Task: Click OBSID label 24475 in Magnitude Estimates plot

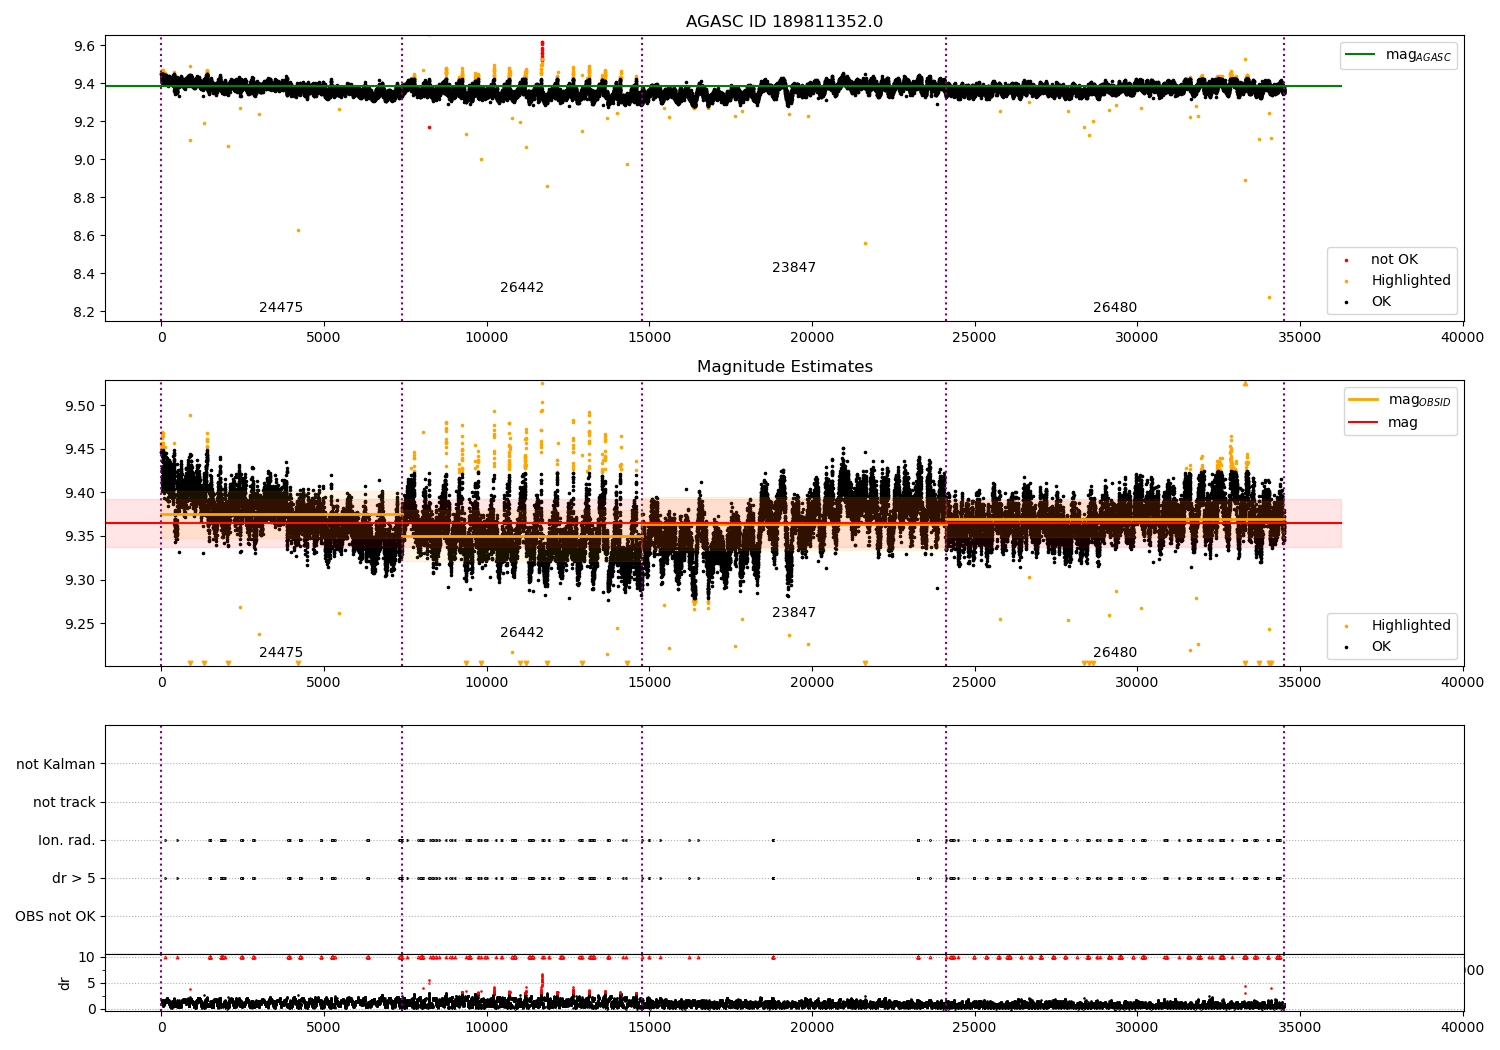Action: pos(281,652)
